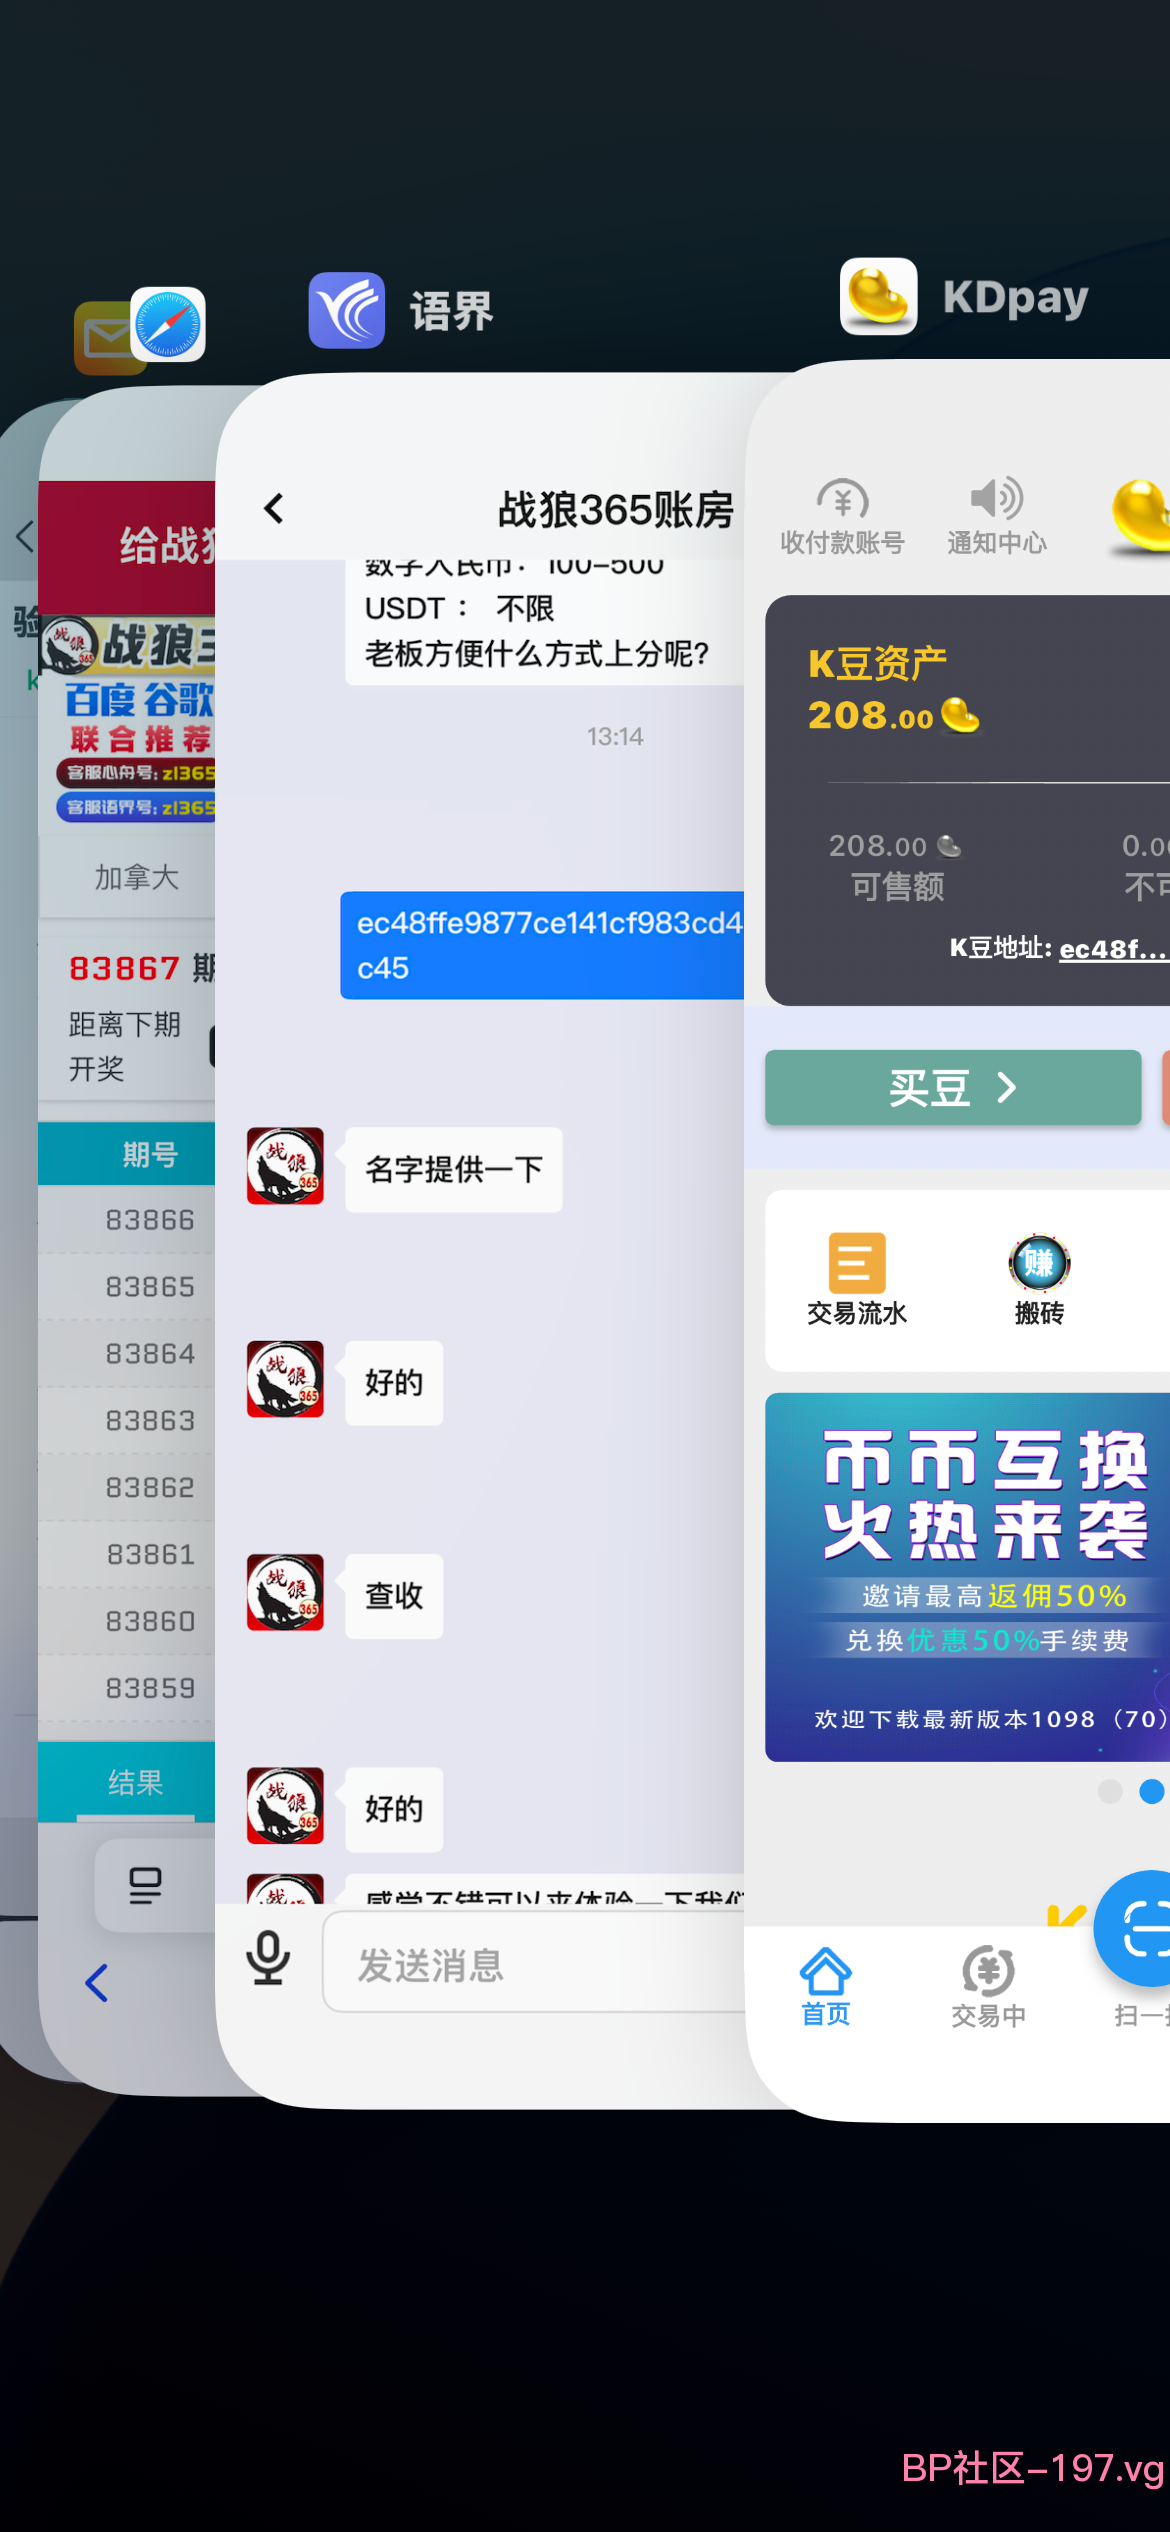Open 交易流水 transaction record icon
Screen dimensions: 1170x2532
(857, 1263)
